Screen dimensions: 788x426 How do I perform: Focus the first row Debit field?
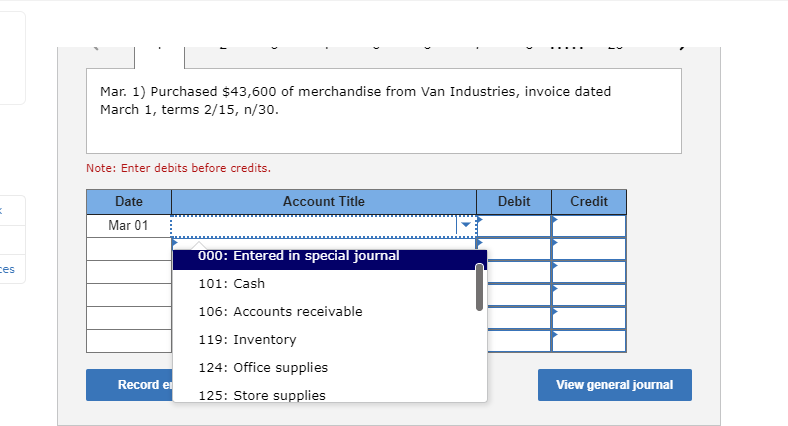coord(514,226)
